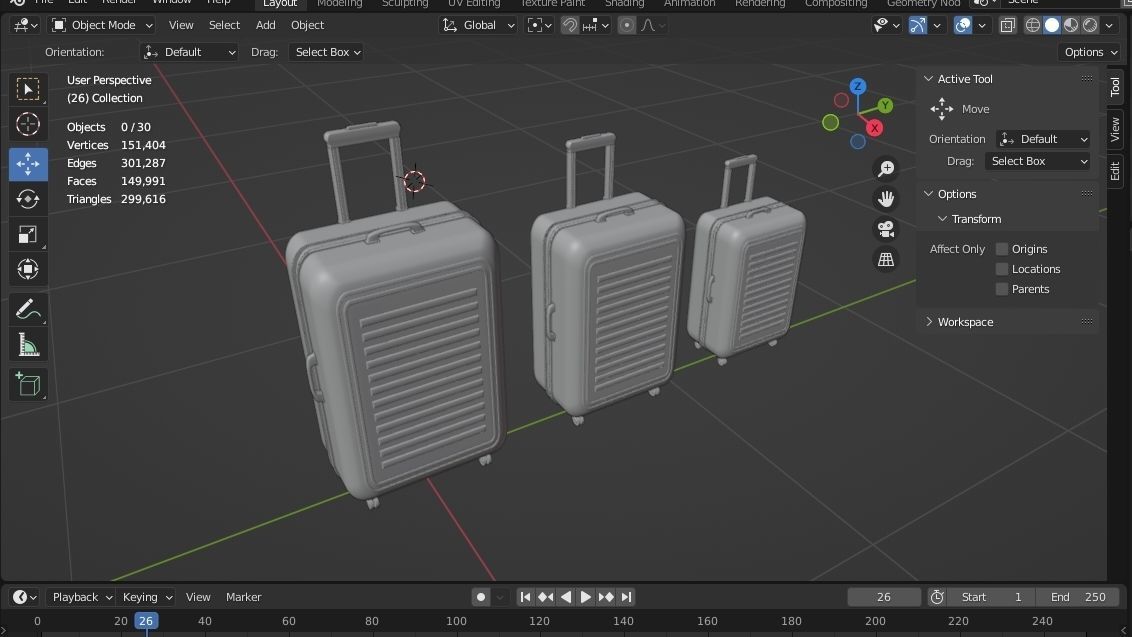Open the Playback dropdown
This screenshot has width=1132, height=637.
point(82,597)
